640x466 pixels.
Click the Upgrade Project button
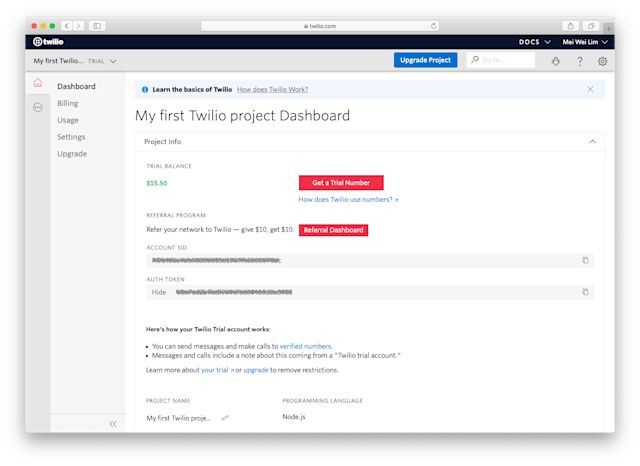coord(425,60)
